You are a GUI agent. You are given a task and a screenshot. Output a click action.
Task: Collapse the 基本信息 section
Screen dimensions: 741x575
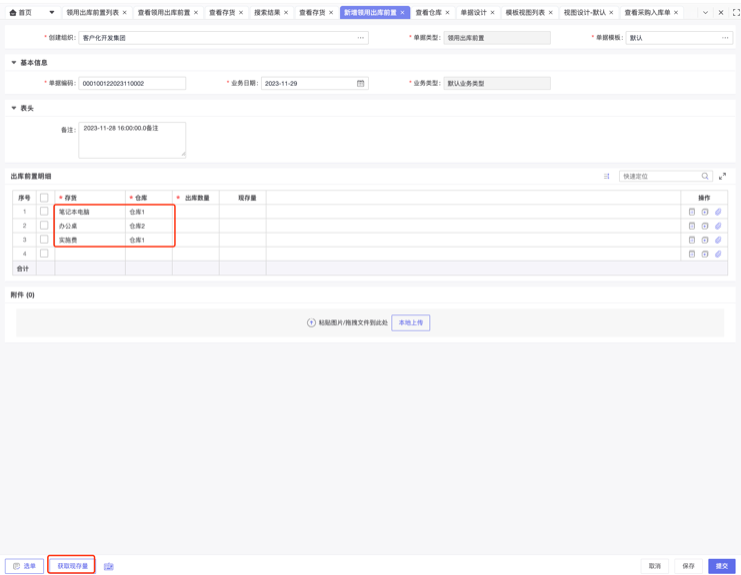click(x=14, y=62)
